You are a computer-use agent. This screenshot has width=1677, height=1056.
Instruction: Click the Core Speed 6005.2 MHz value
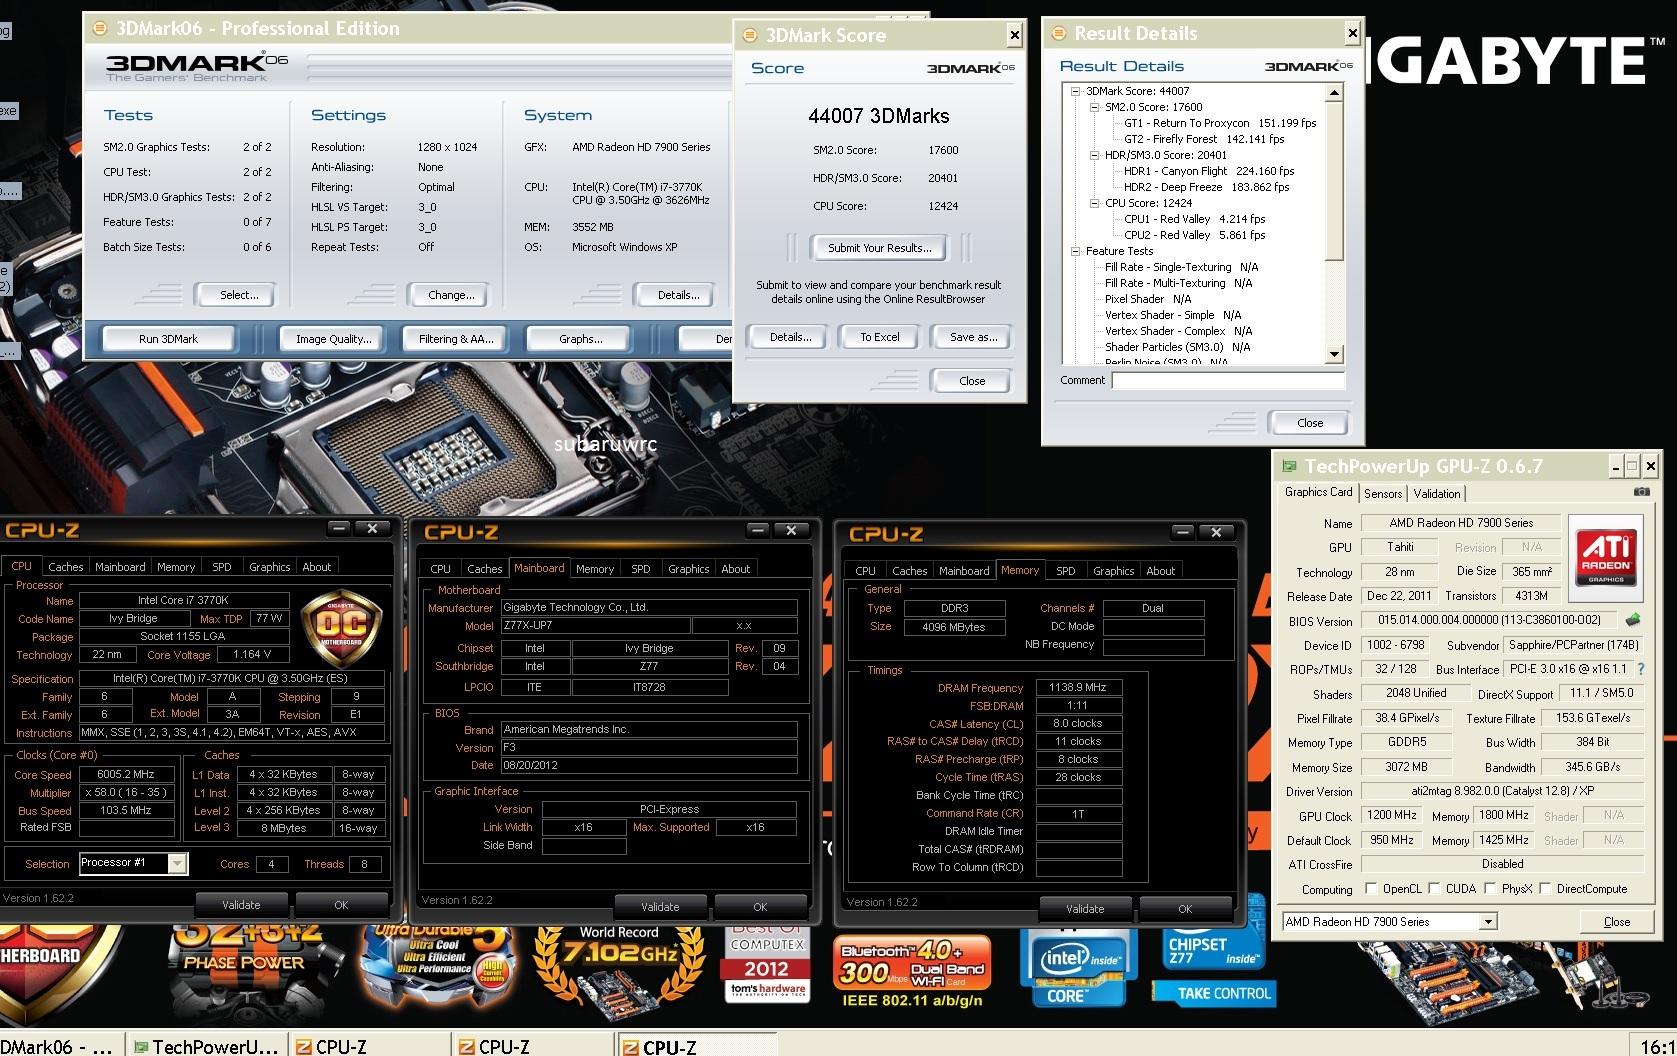point(126,774)
